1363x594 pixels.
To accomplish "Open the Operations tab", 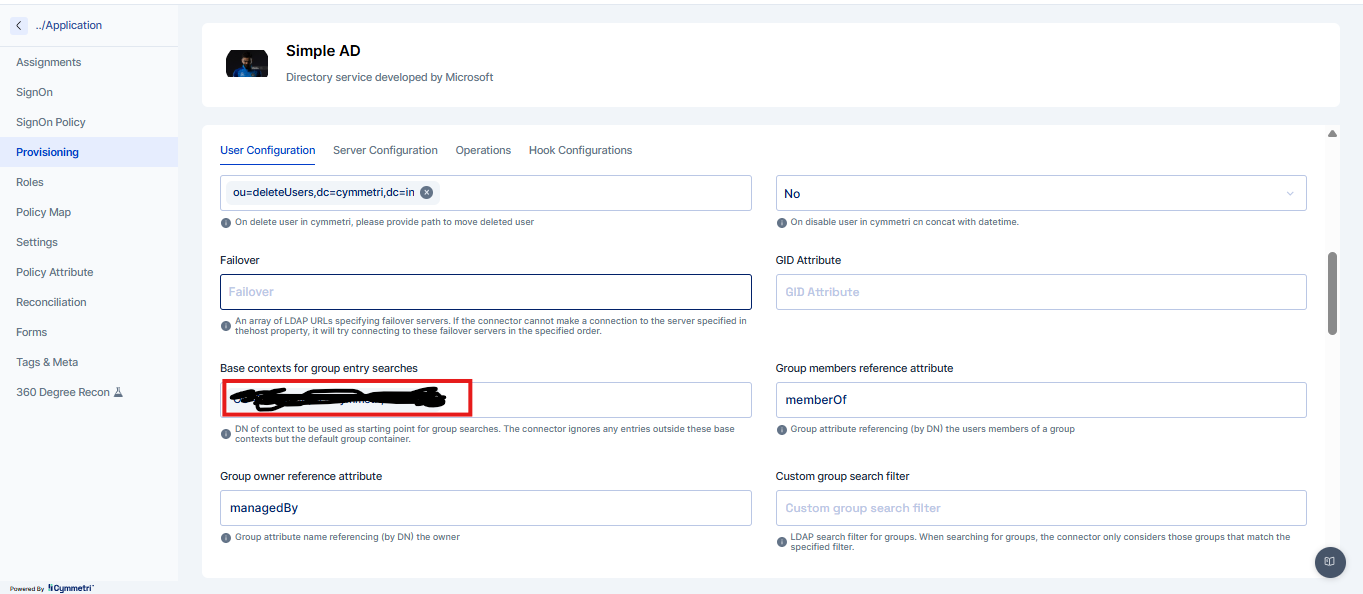I will pos(483,150).
